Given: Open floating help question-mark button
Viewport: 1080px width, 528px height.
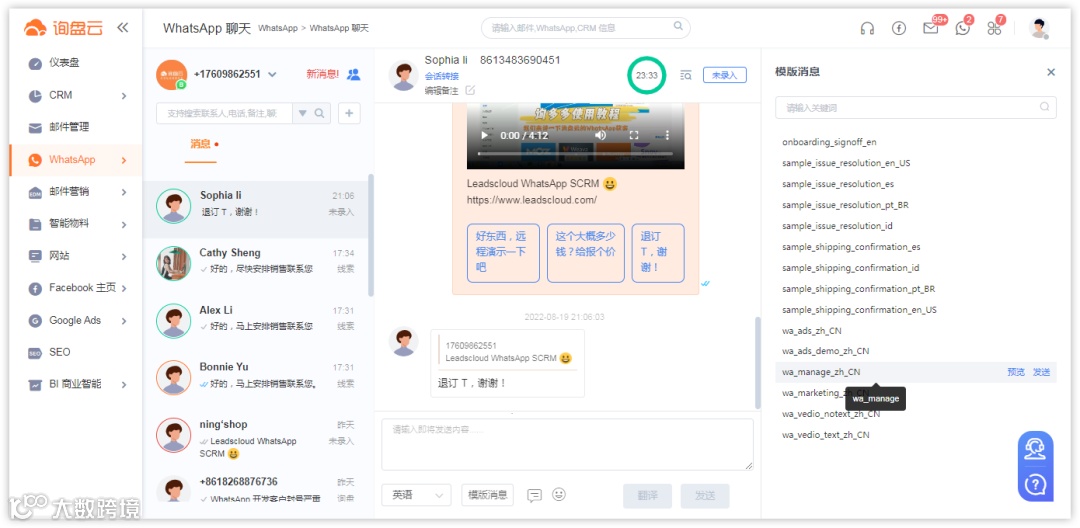Looking at the screenshot, I should pyautogui.click(x=1035, y=485).
